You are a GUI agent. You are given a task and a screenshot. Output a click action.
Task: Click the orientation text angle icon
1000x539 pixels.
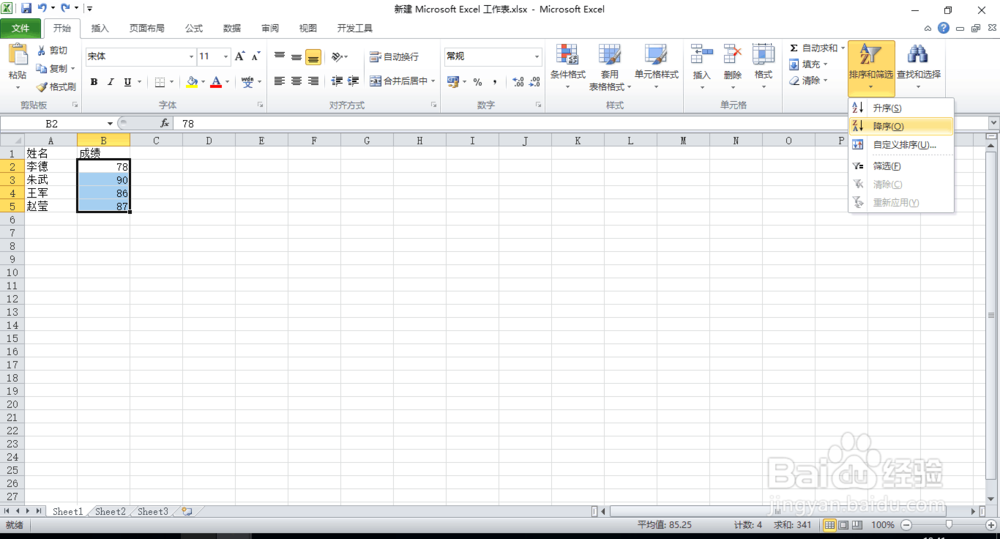point(337,57)
